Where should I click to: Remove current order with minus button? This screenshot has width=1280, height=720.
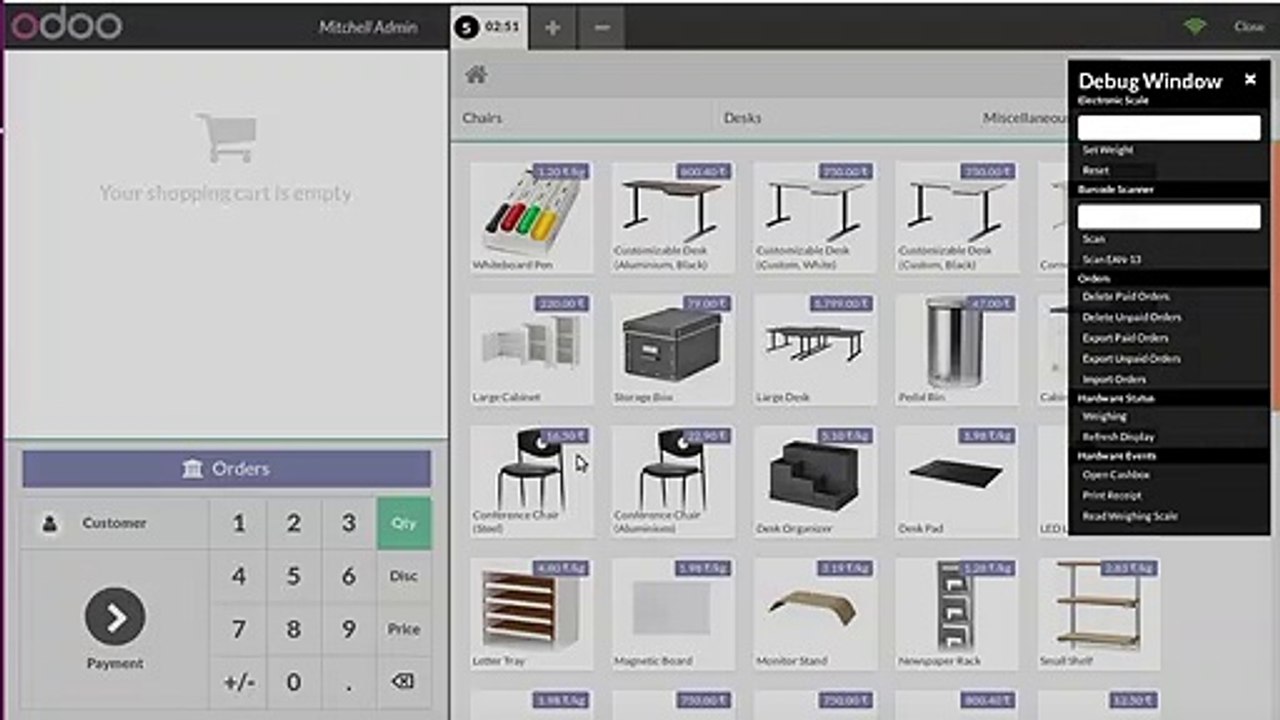[601, 27]
